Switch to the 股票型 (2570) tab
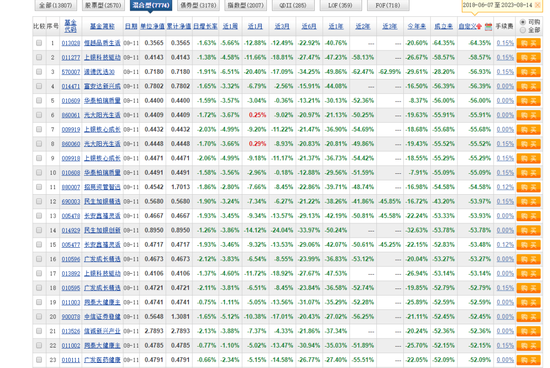Image resolution: width=550 pixels, height=368 pixels. click(x=103, y=5)
